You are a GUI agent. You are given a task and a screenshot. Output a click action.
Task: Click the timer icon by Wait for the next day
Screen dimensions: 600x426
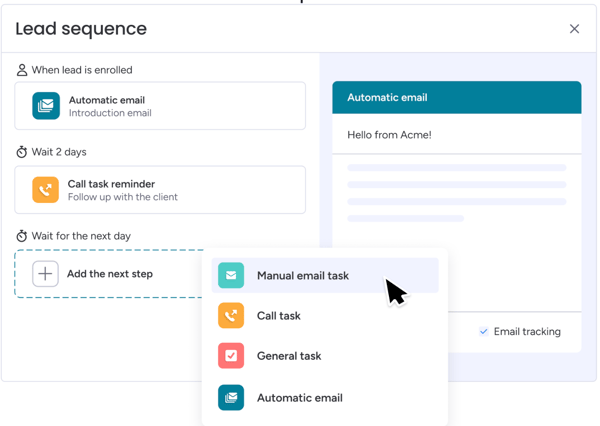tap(22, 236)
